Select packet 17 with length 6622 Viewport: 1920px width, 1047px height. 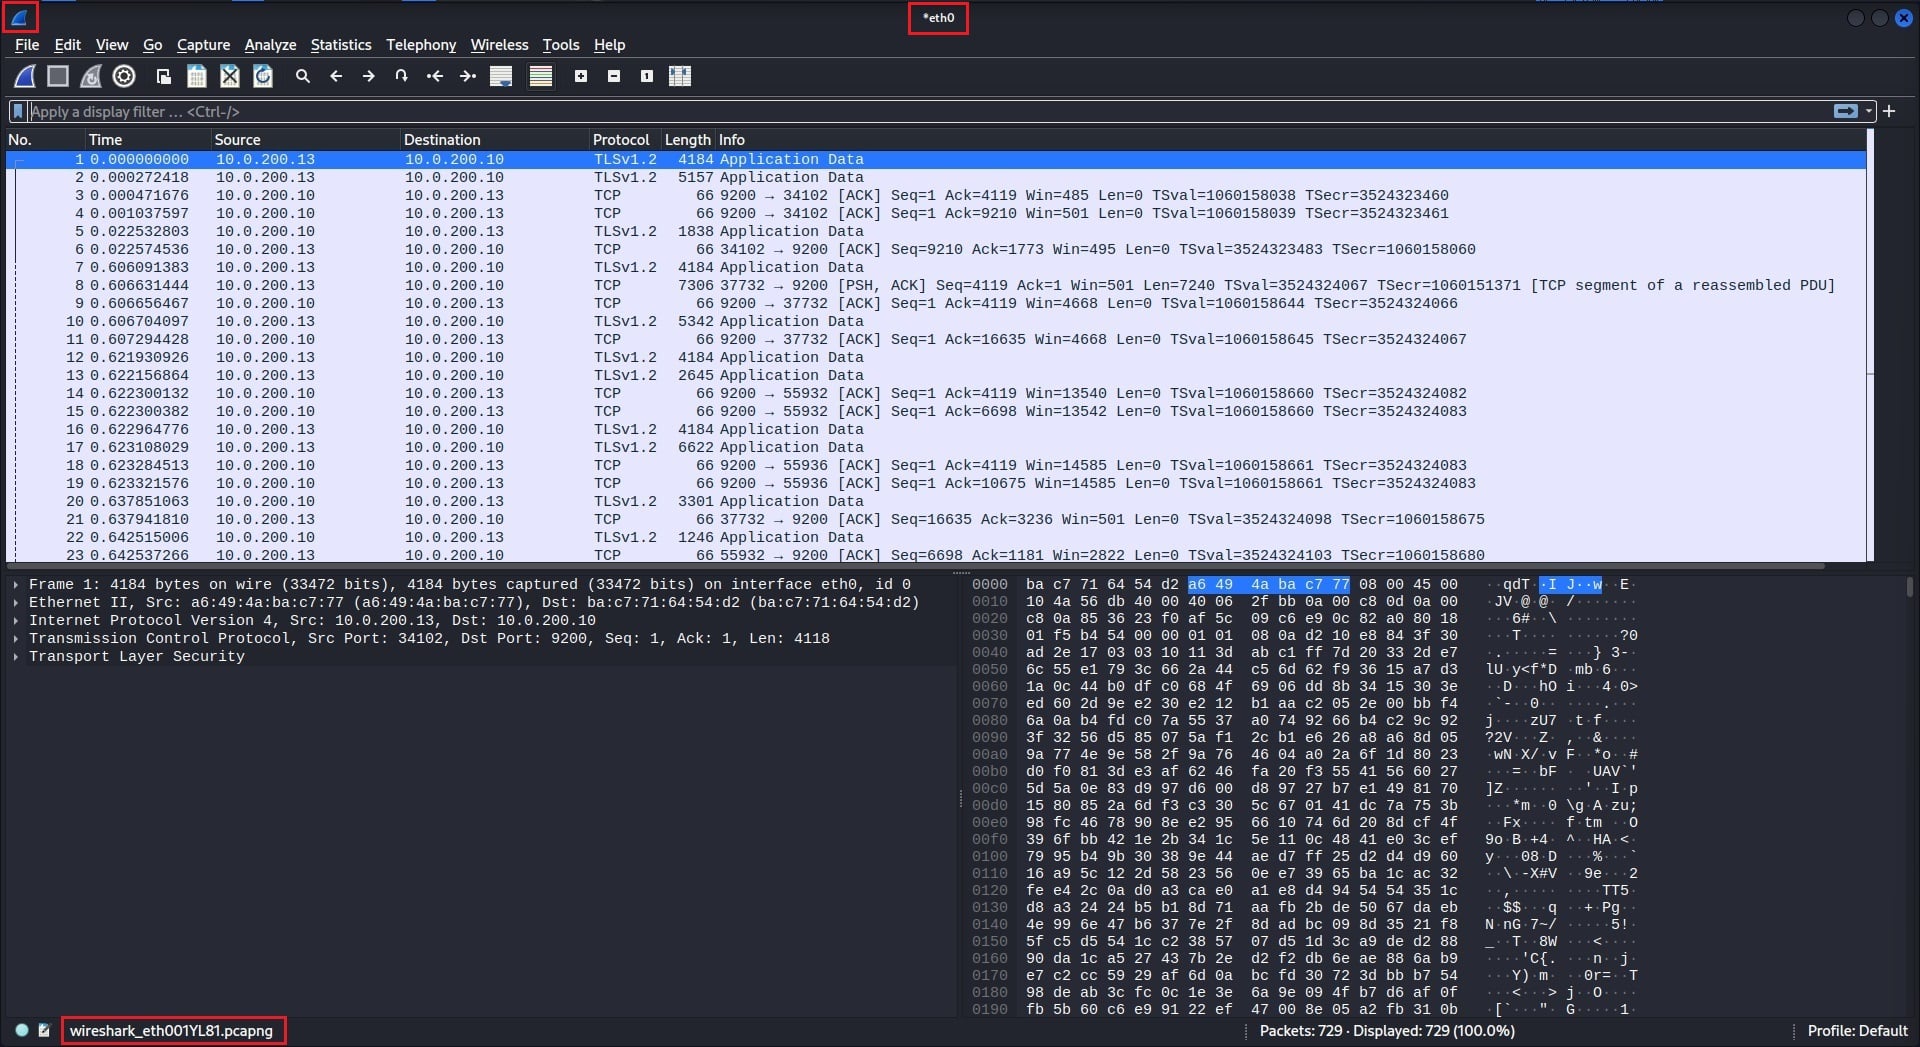pos(936,447)
